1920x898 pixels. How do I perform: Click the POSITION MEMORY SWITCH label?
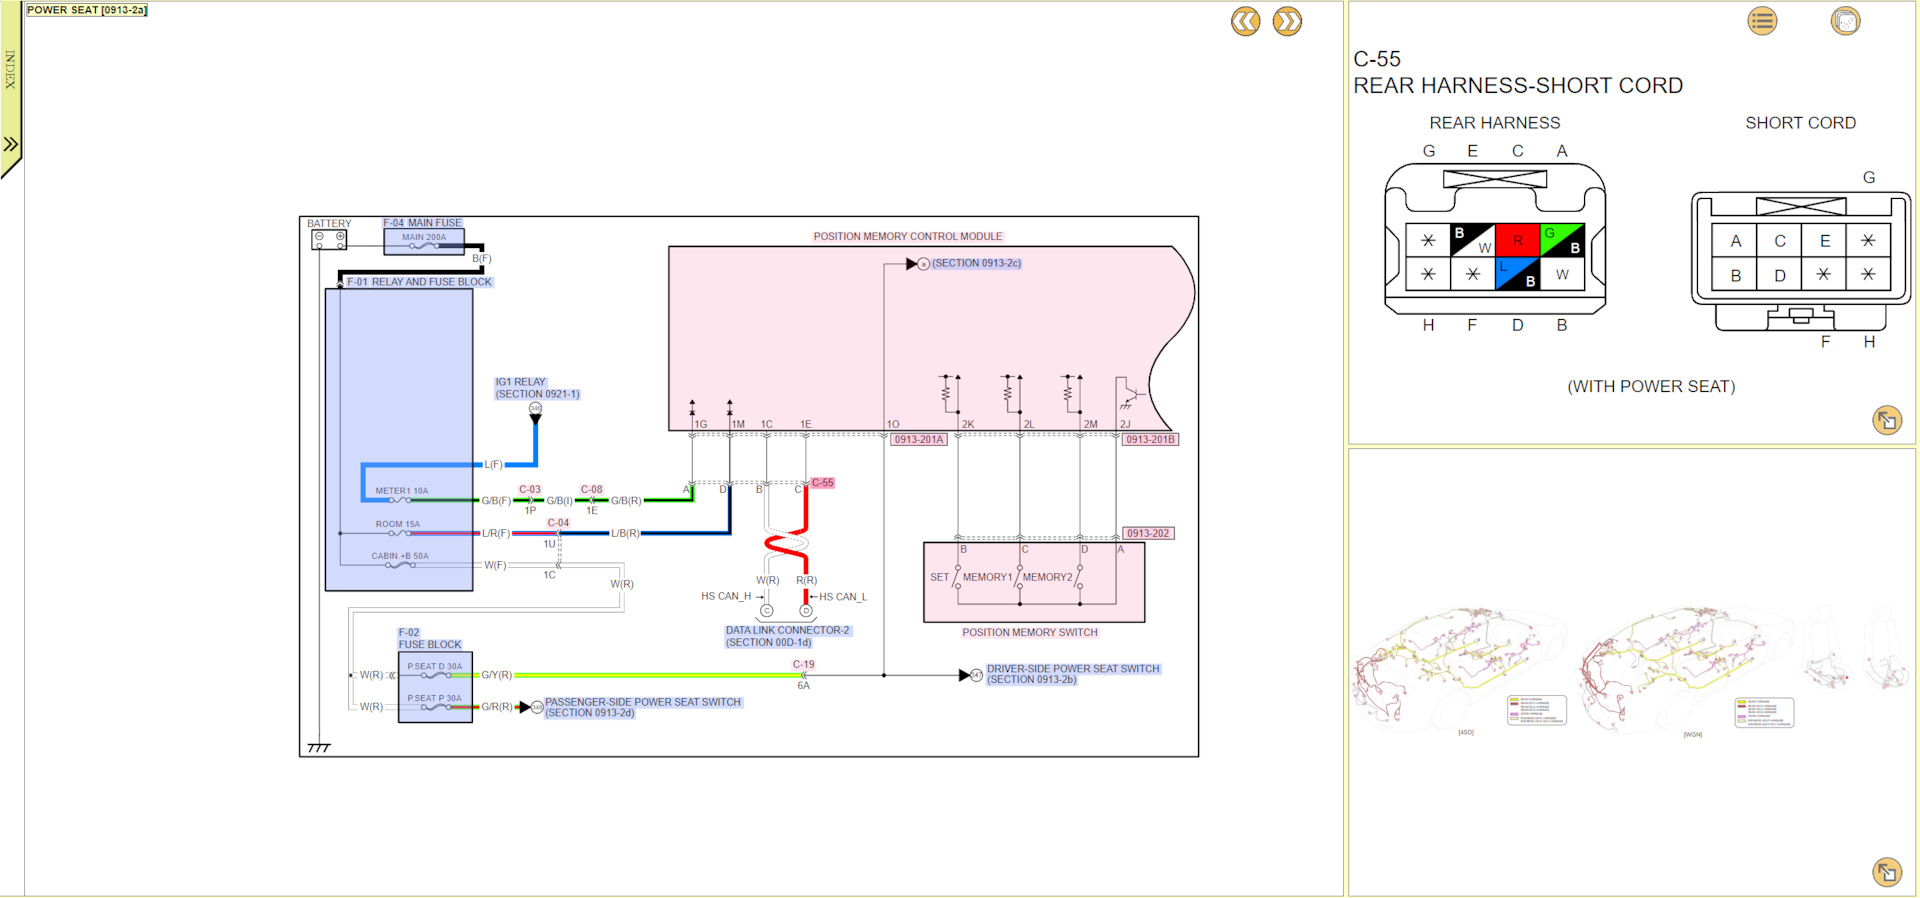click(x=1030, y=633)
